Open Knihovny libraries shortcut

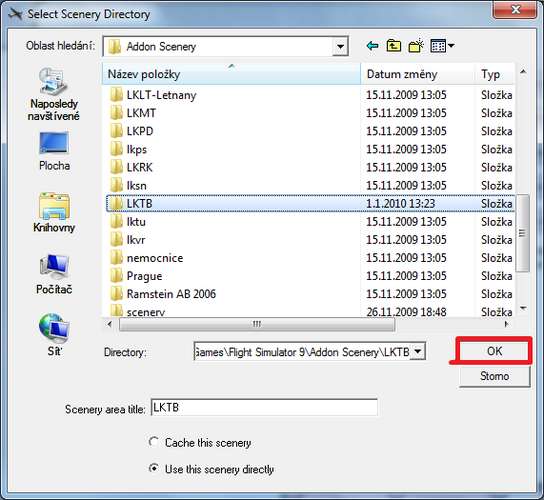tap(54, 213)
